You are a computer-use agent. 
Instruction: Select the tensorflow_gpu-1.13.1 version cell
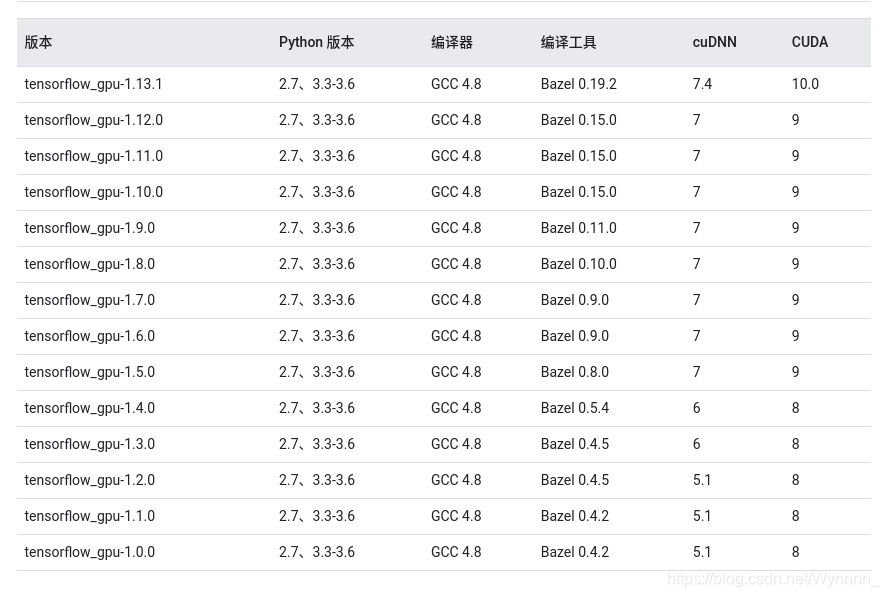pos(93,84)
